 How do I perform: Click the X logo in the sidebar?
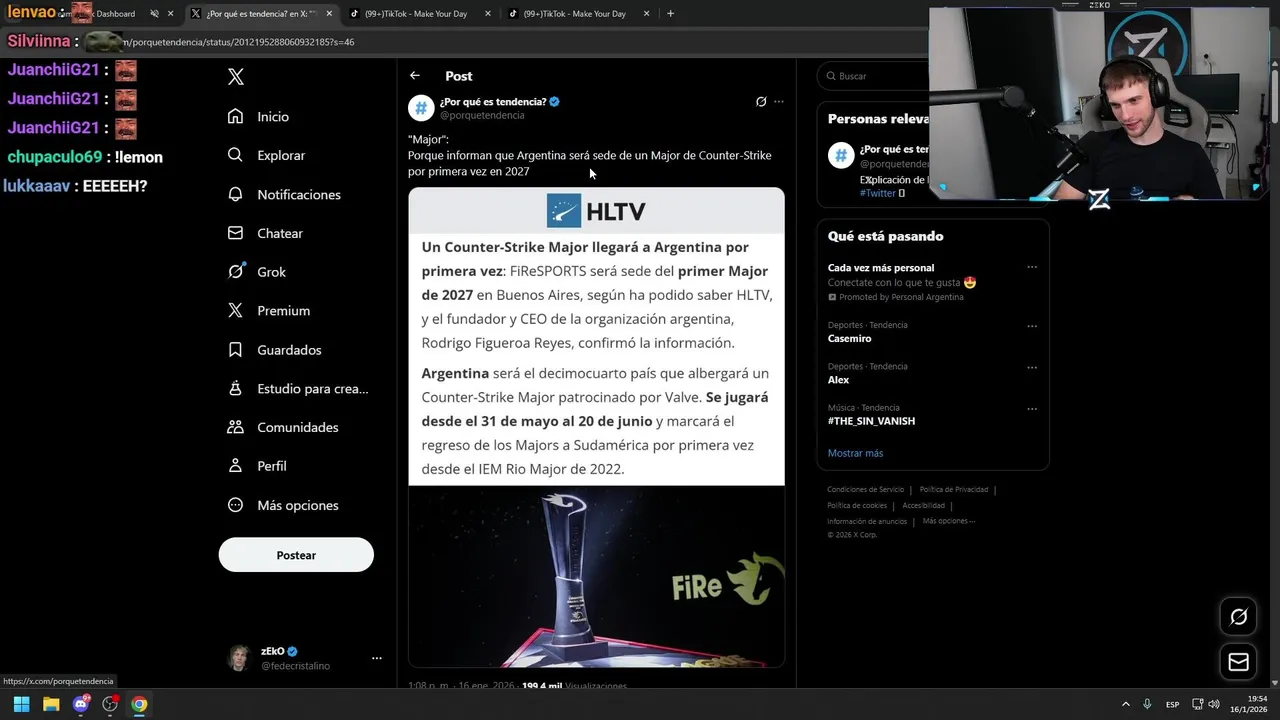[236, 77]
